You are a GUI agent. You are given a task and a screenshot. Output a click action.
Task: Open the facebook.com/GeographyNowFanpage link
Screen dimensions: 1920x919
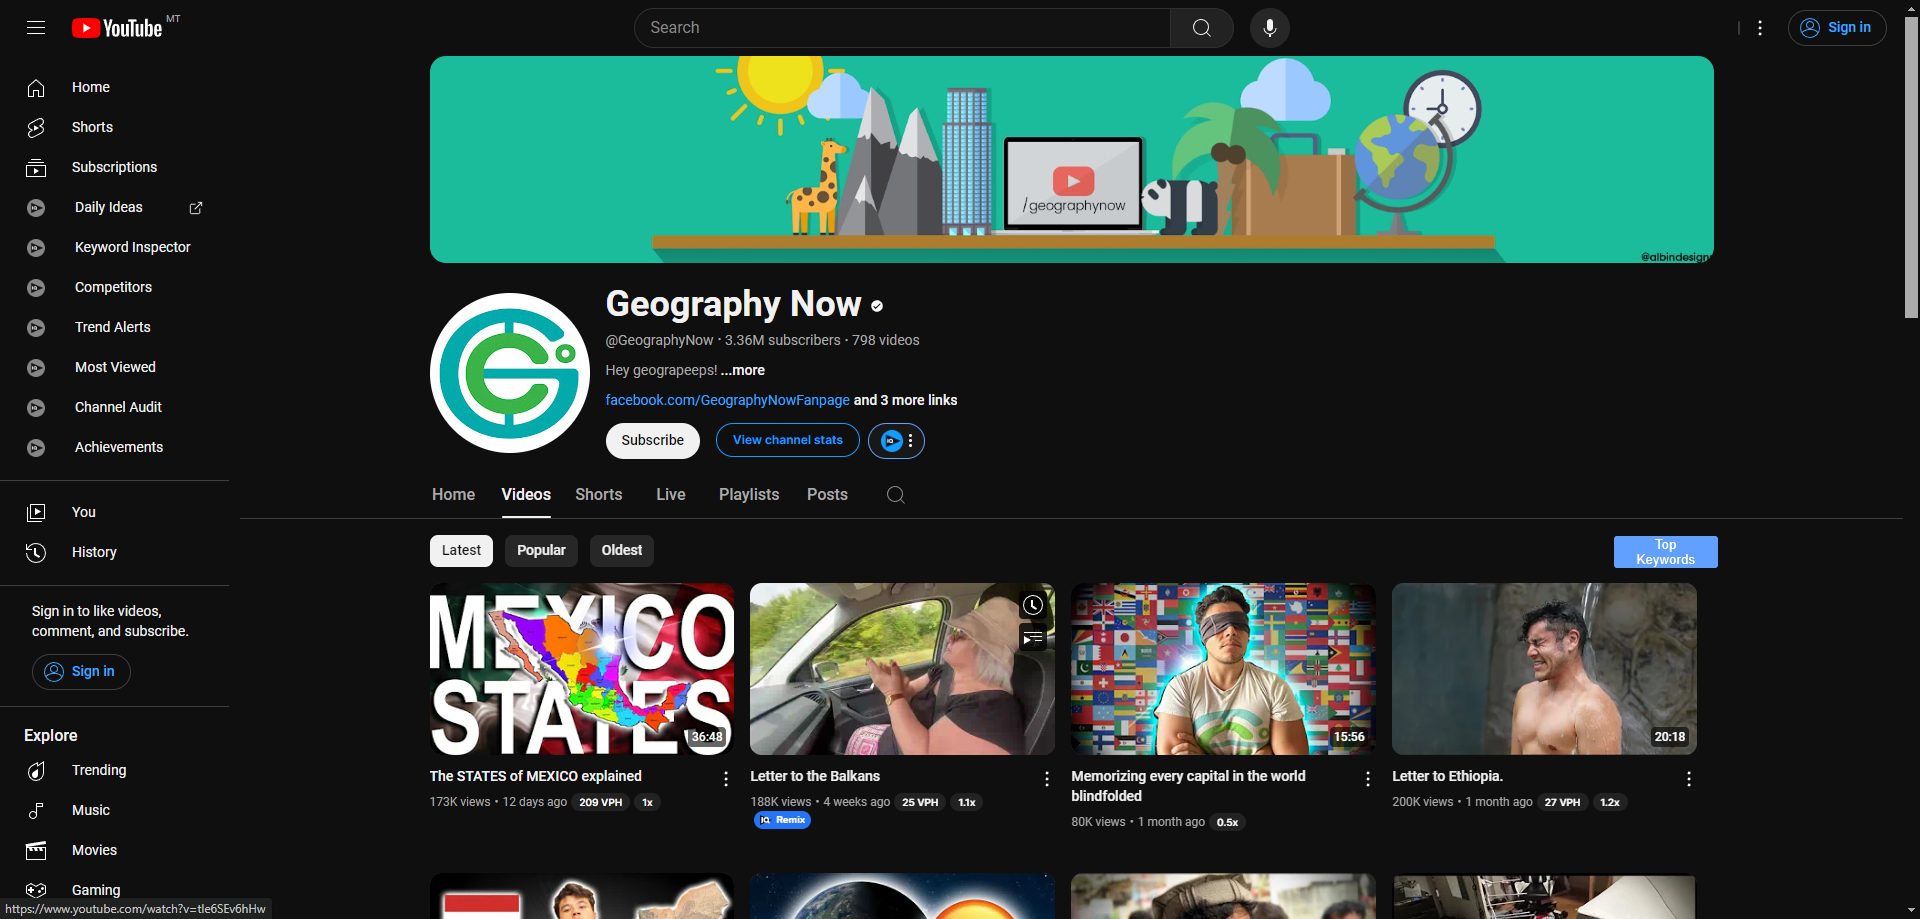point(727,400)
